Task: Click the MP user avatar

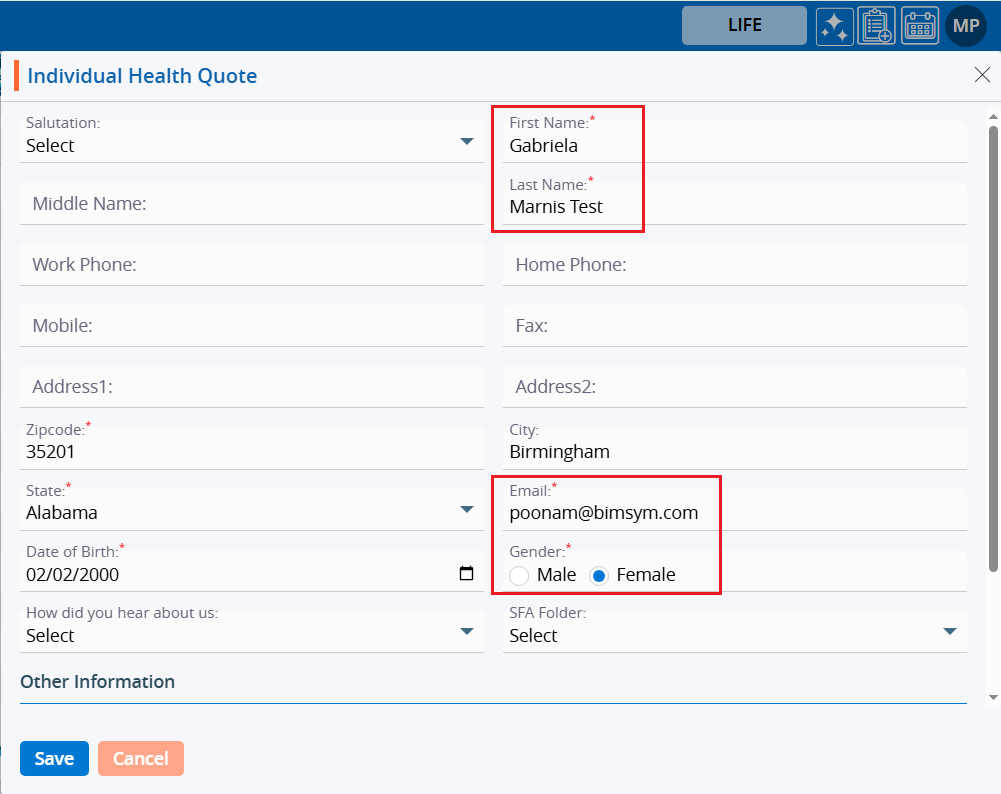Action: [x=966, y=26]
